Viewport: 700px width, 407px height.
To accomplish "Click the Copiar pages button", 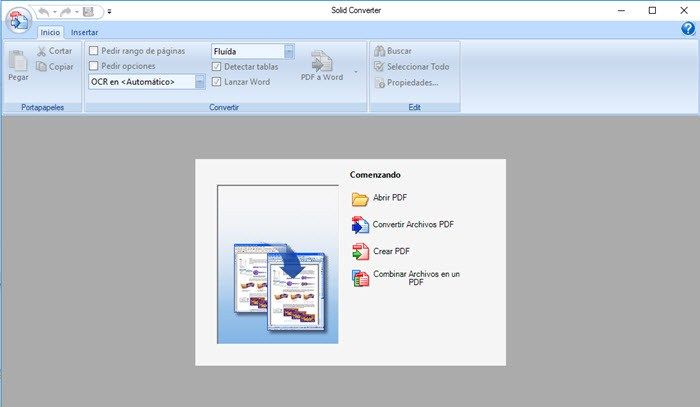I will click(54, 66).
